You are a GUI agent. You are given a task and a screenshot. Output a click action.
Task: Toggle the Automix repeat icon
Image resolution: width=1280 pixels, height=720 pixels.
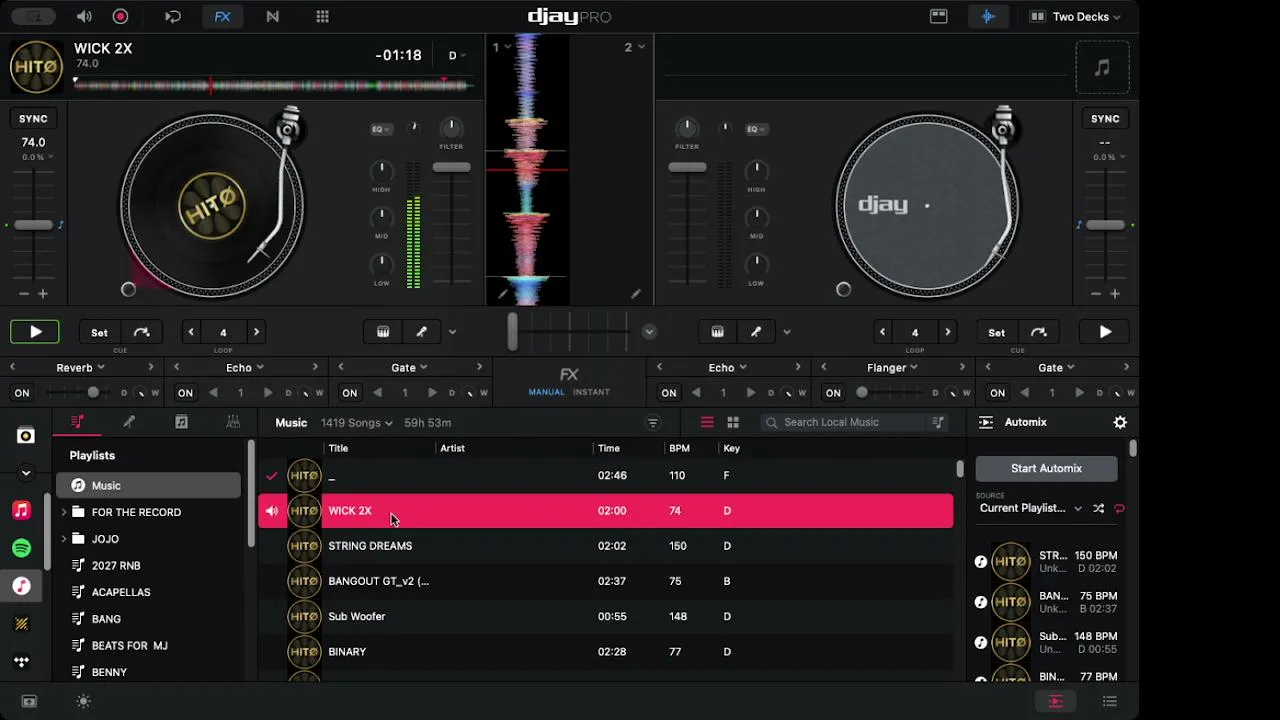[1119, 508]
